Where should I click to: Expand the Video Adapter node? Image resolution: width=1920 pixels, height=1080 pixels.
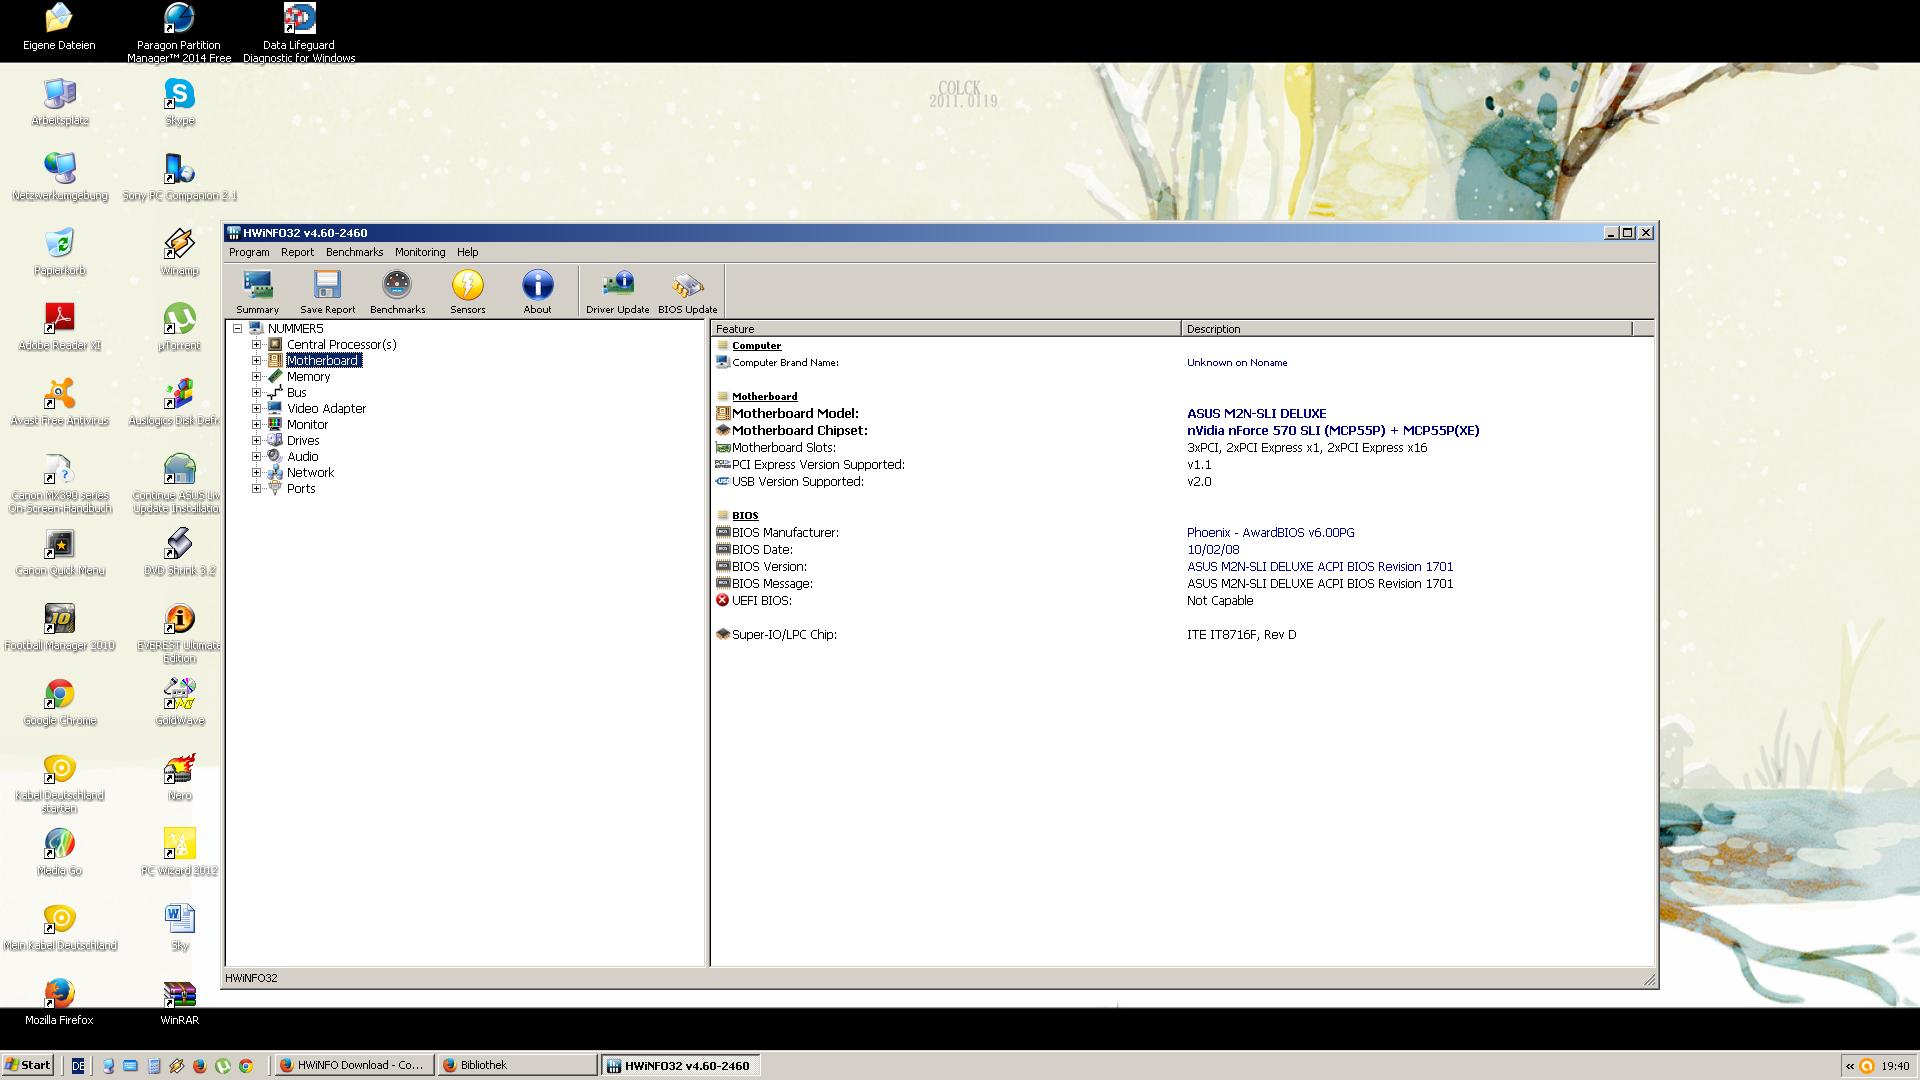click(256, 408)
